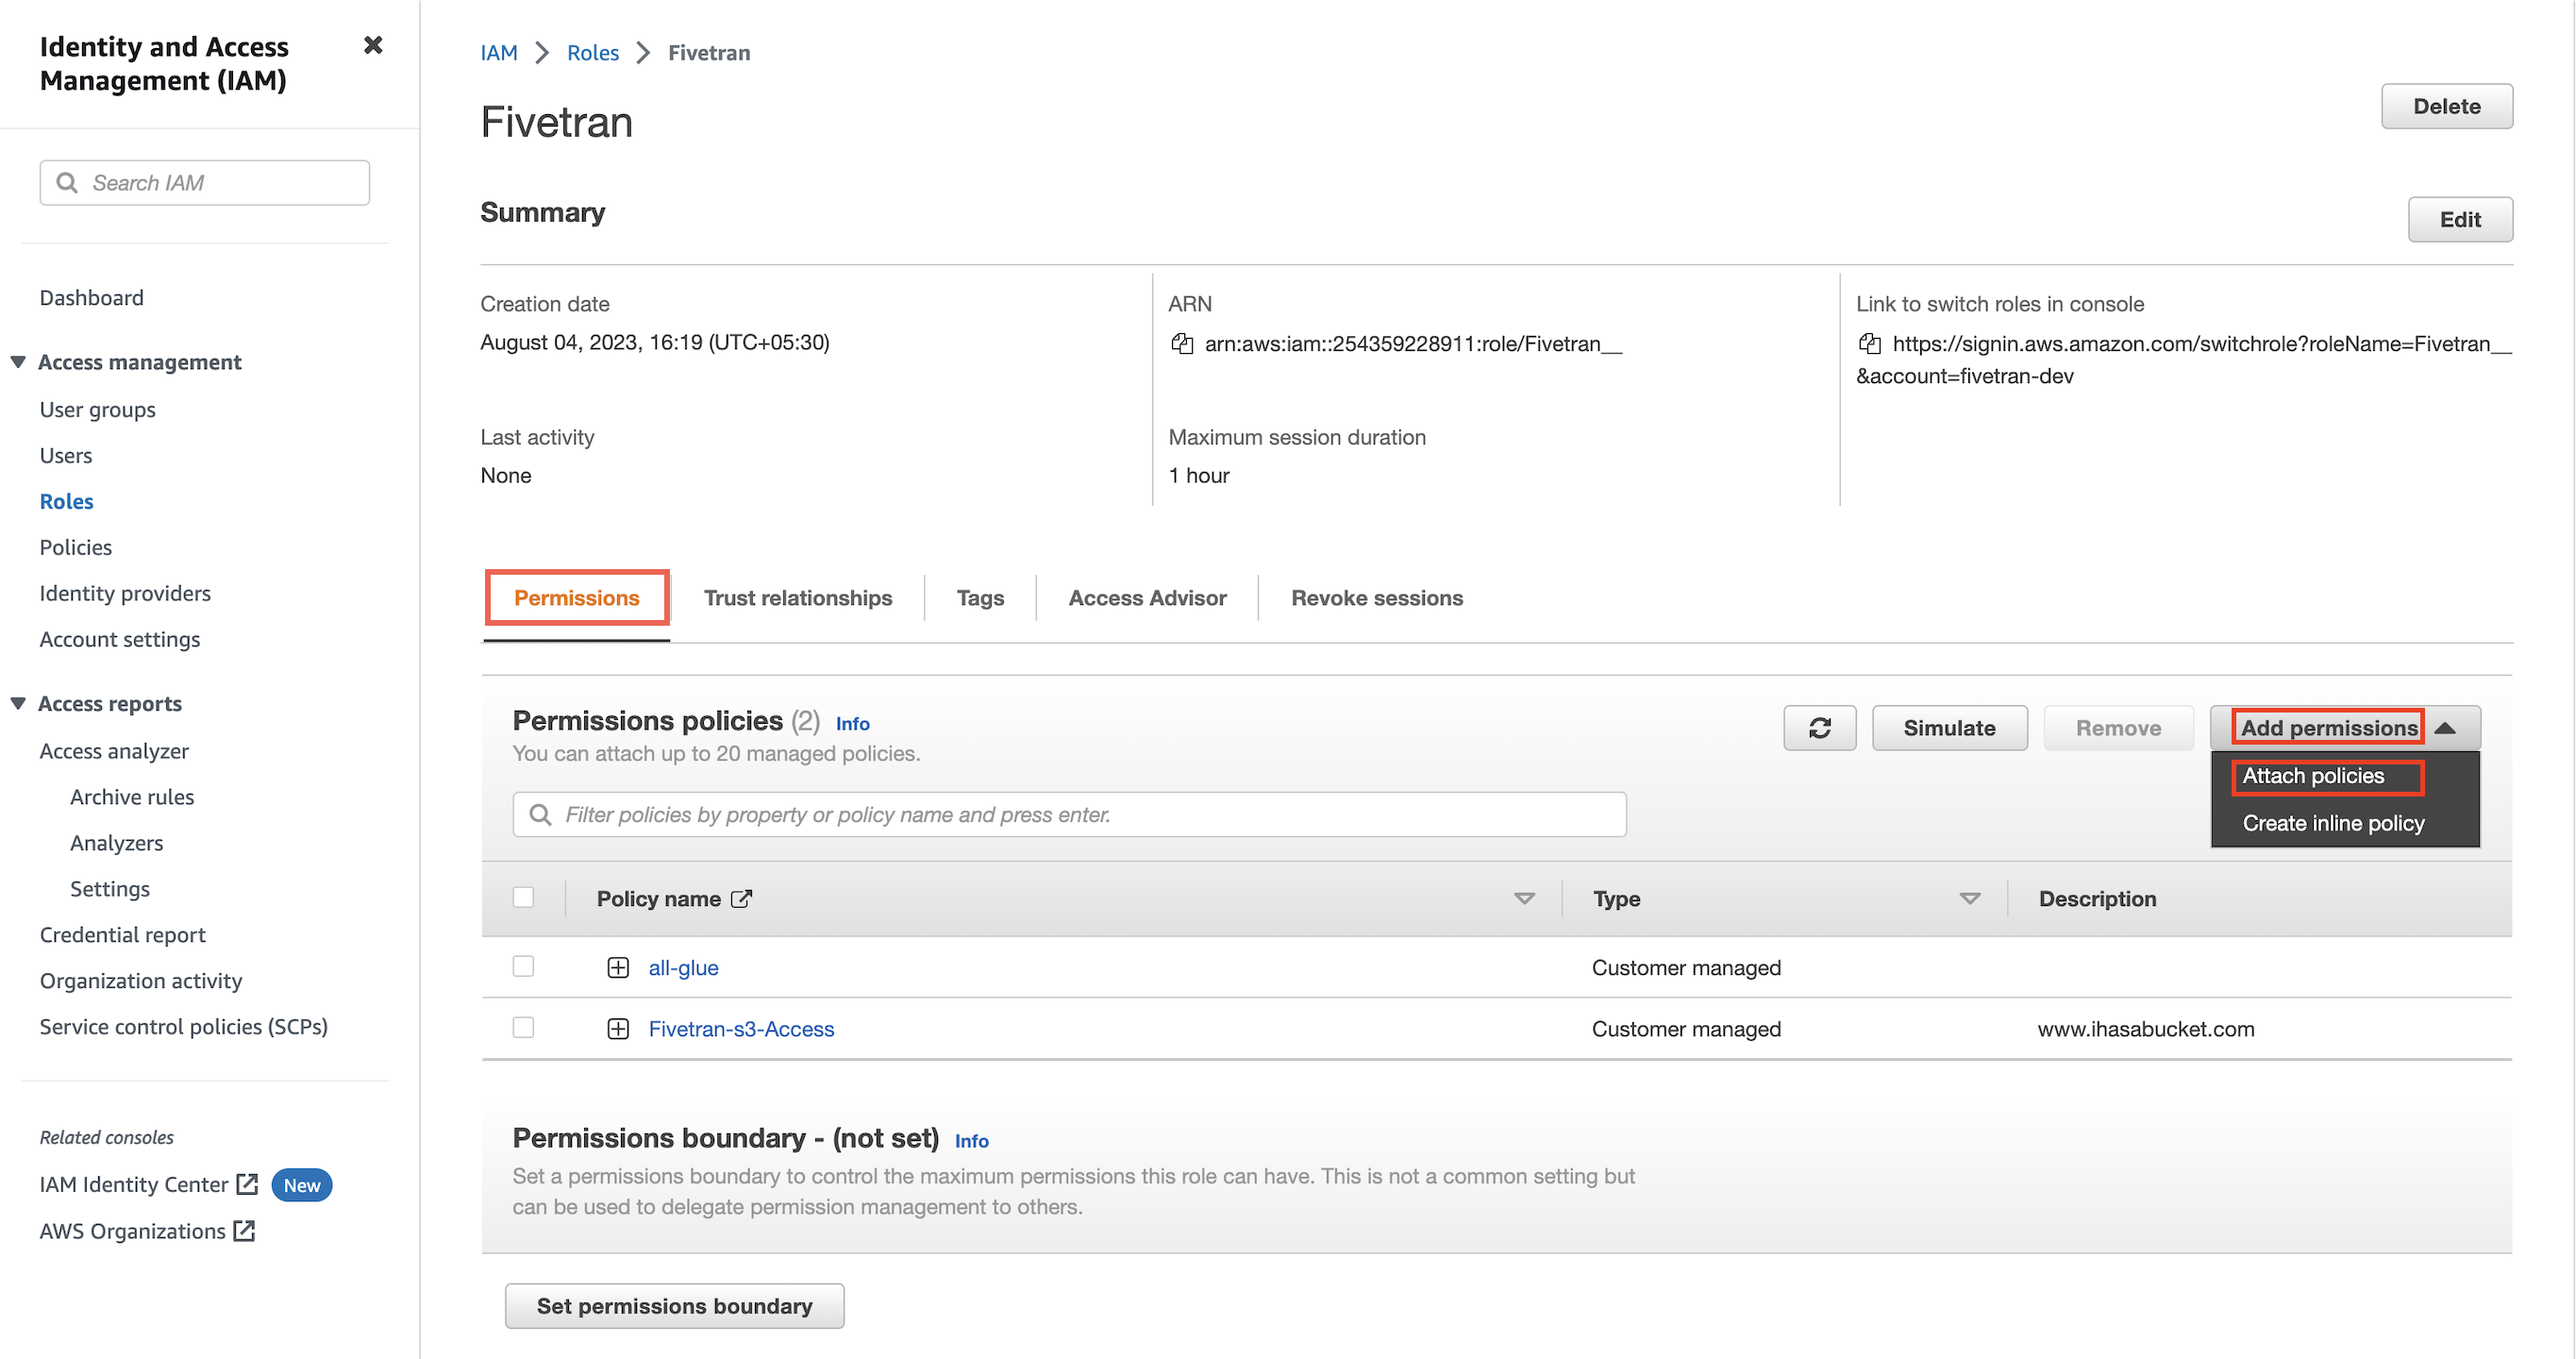Image resolution: width=2576 pixels, height=1359 pixels.
Task: Open the Fivetran-s3-Access policy link
Action: pos(741,1027)
